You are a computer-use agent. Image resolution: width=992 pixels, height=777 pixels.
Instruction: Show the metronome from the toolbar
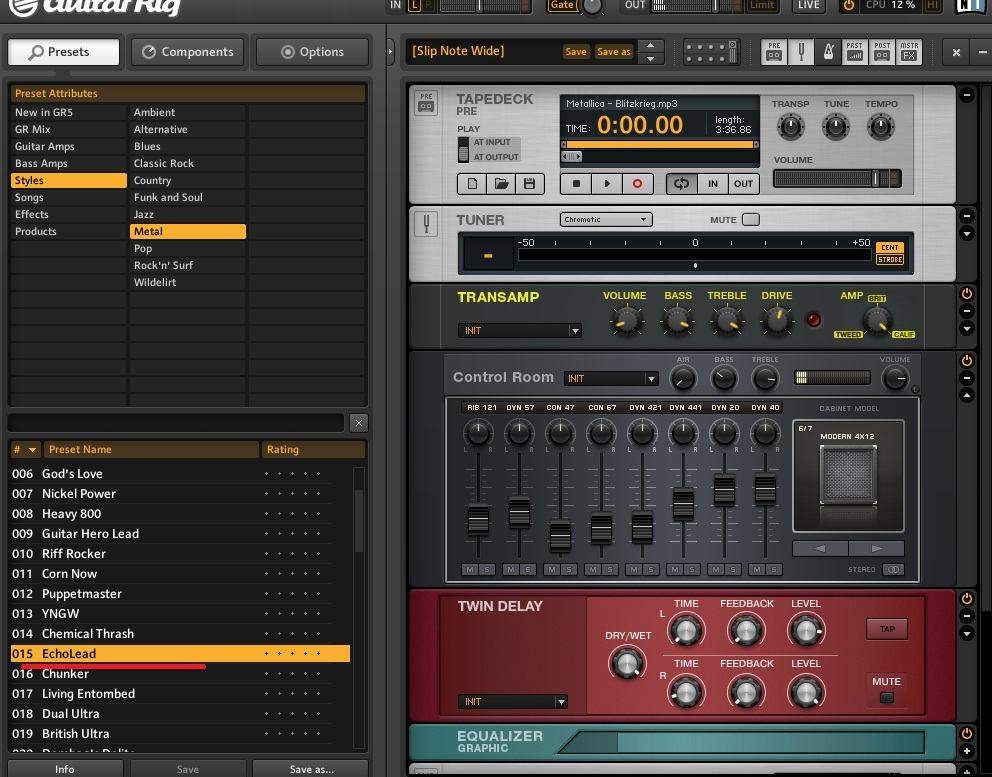coord(827,52)
